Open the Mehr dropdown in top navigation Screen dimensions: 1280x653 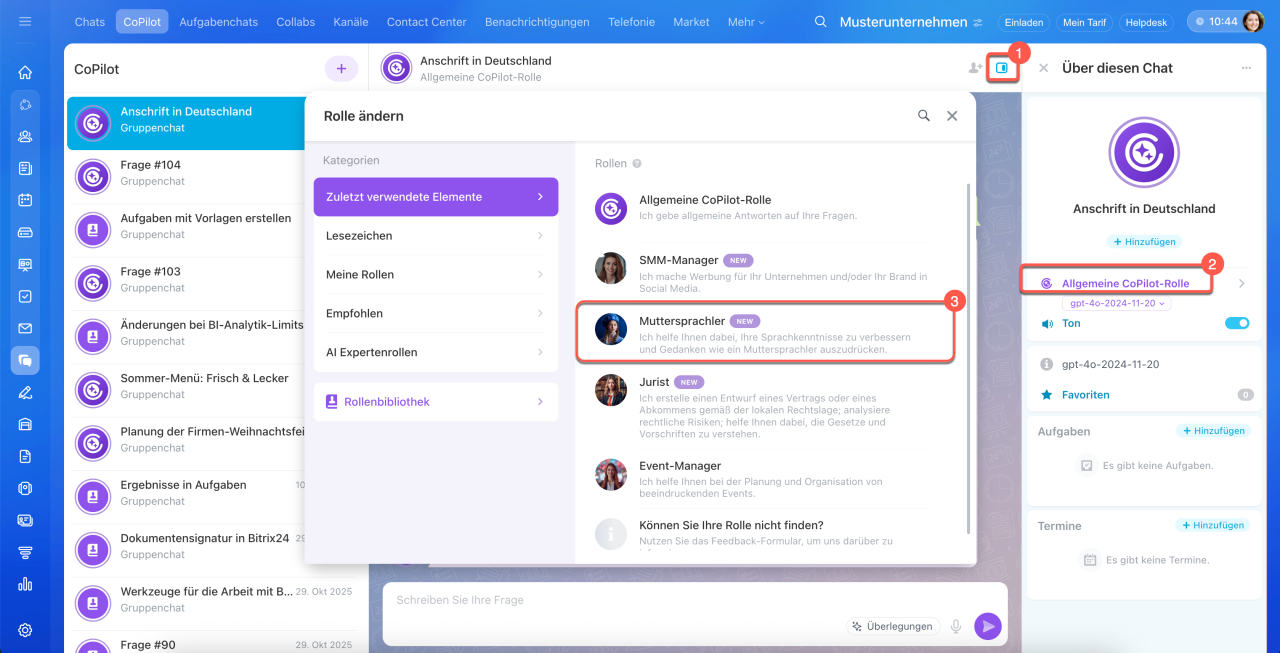point(746,22)
